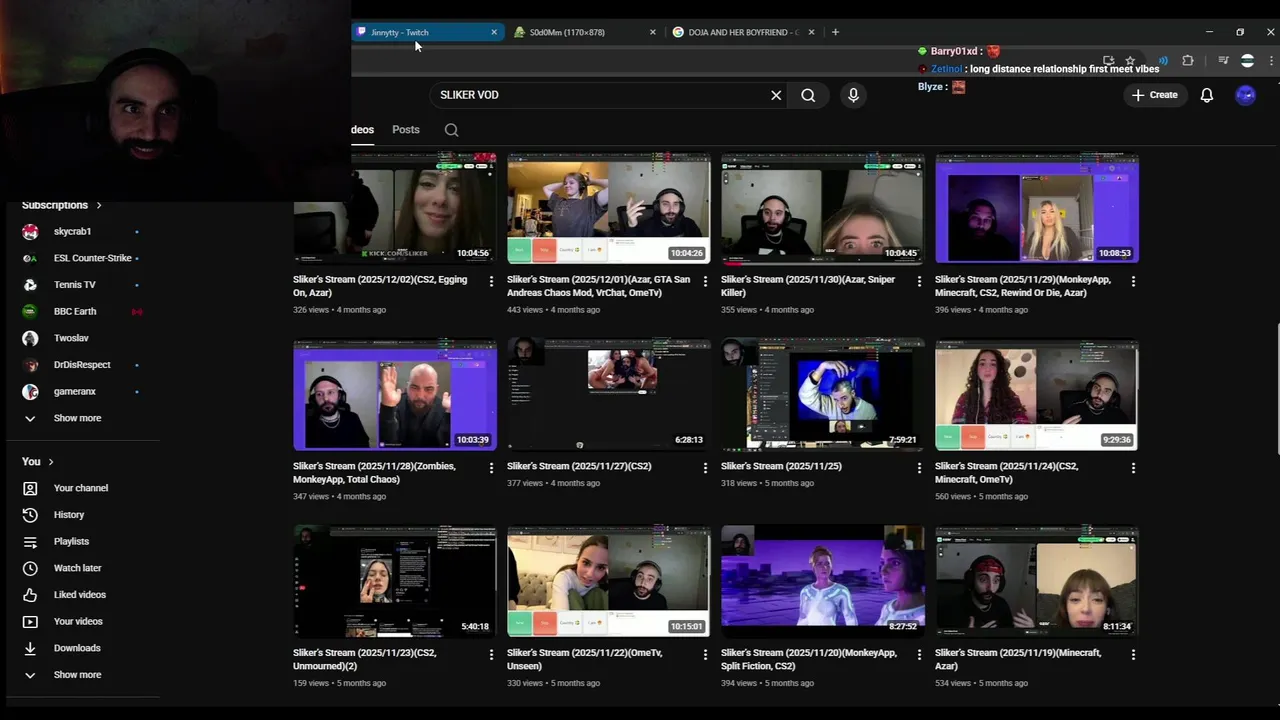Open the YouTube account avatar menu
Screen dimensions: 1280x720
(x=1245, y=95)
